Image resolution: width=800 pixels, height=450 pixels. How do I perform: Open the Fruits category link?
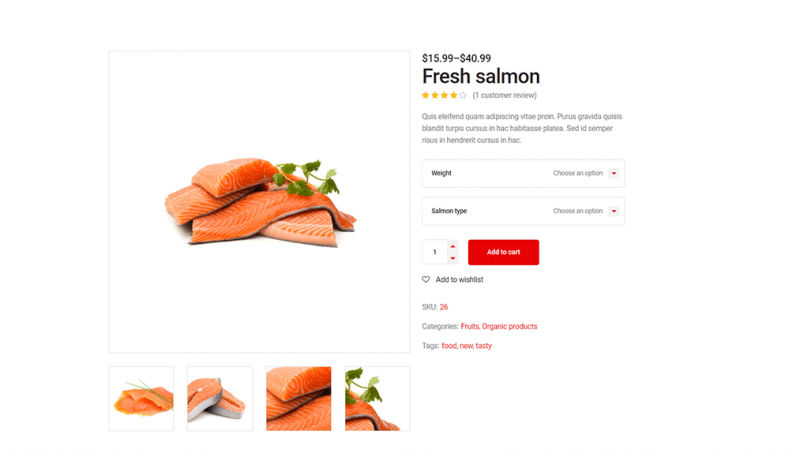pos(469,327)
